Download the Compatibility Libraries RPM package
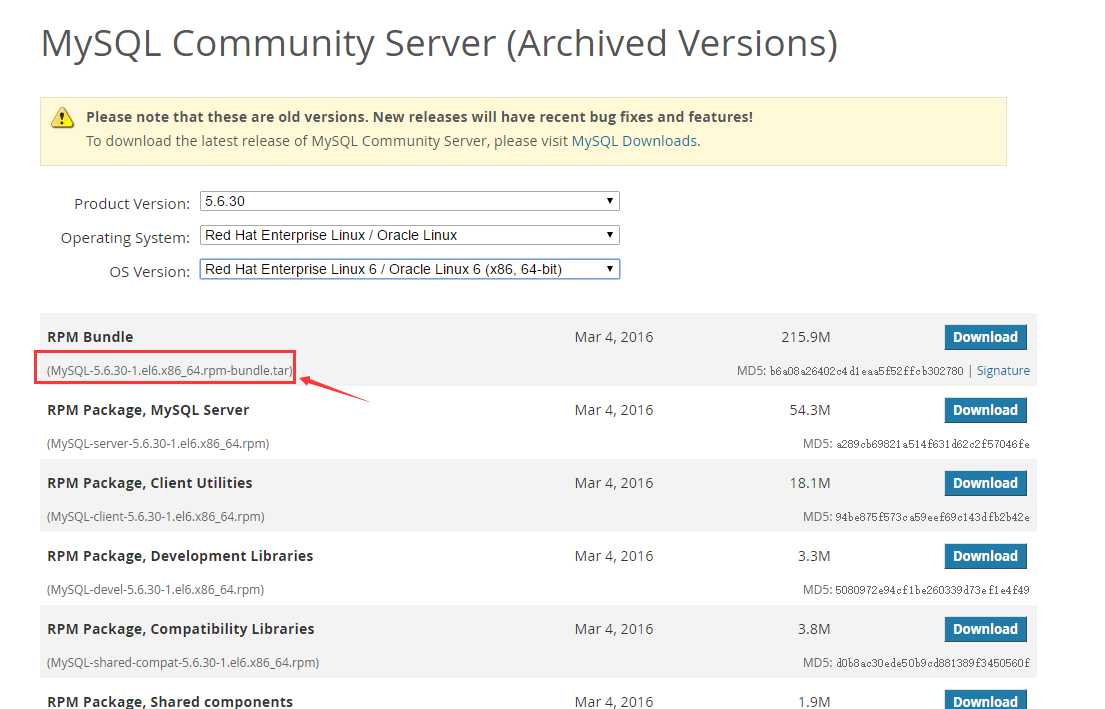 point(985,629)
